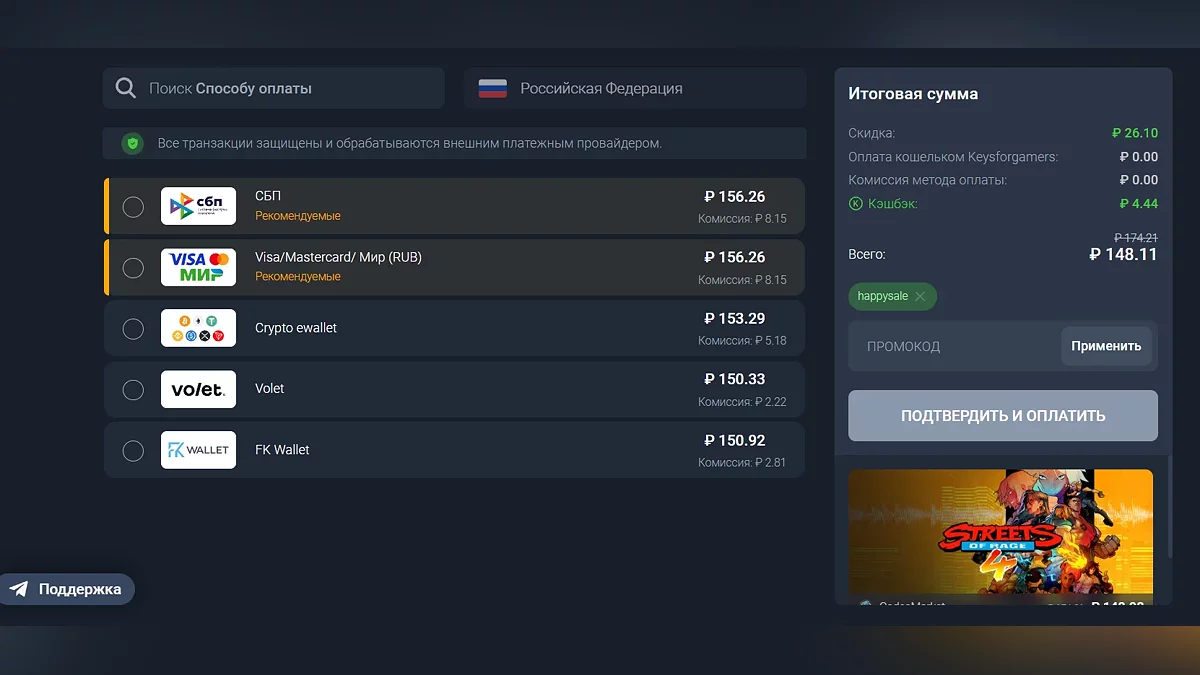Click the Кэшбэк K coin icon

[855, 204]
